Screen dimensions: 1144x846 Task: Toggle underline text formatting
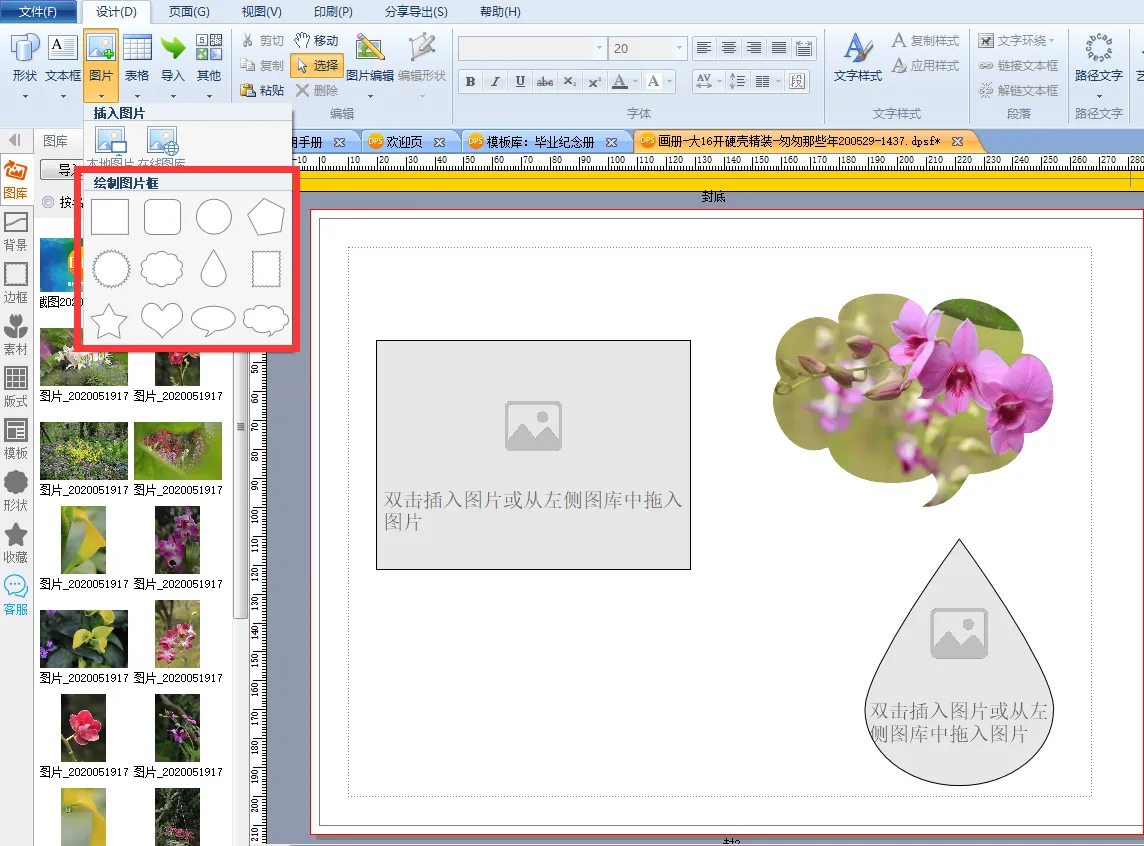pos(520,81)
